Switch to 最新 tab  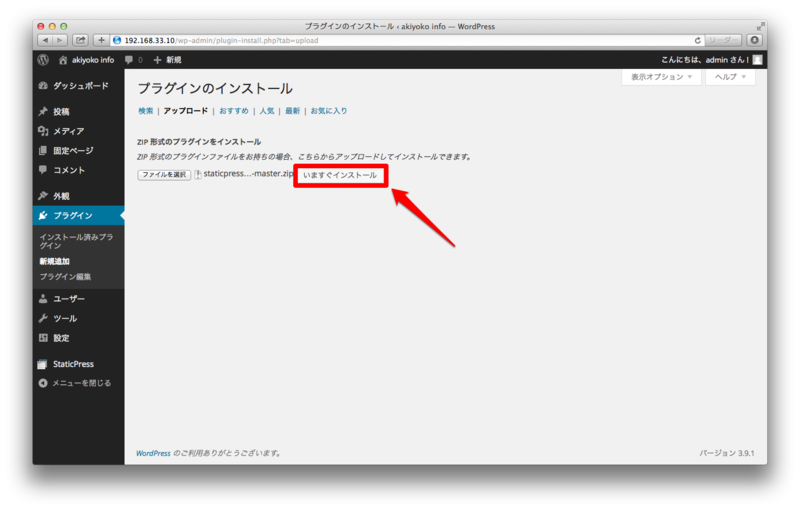[292, 111]
